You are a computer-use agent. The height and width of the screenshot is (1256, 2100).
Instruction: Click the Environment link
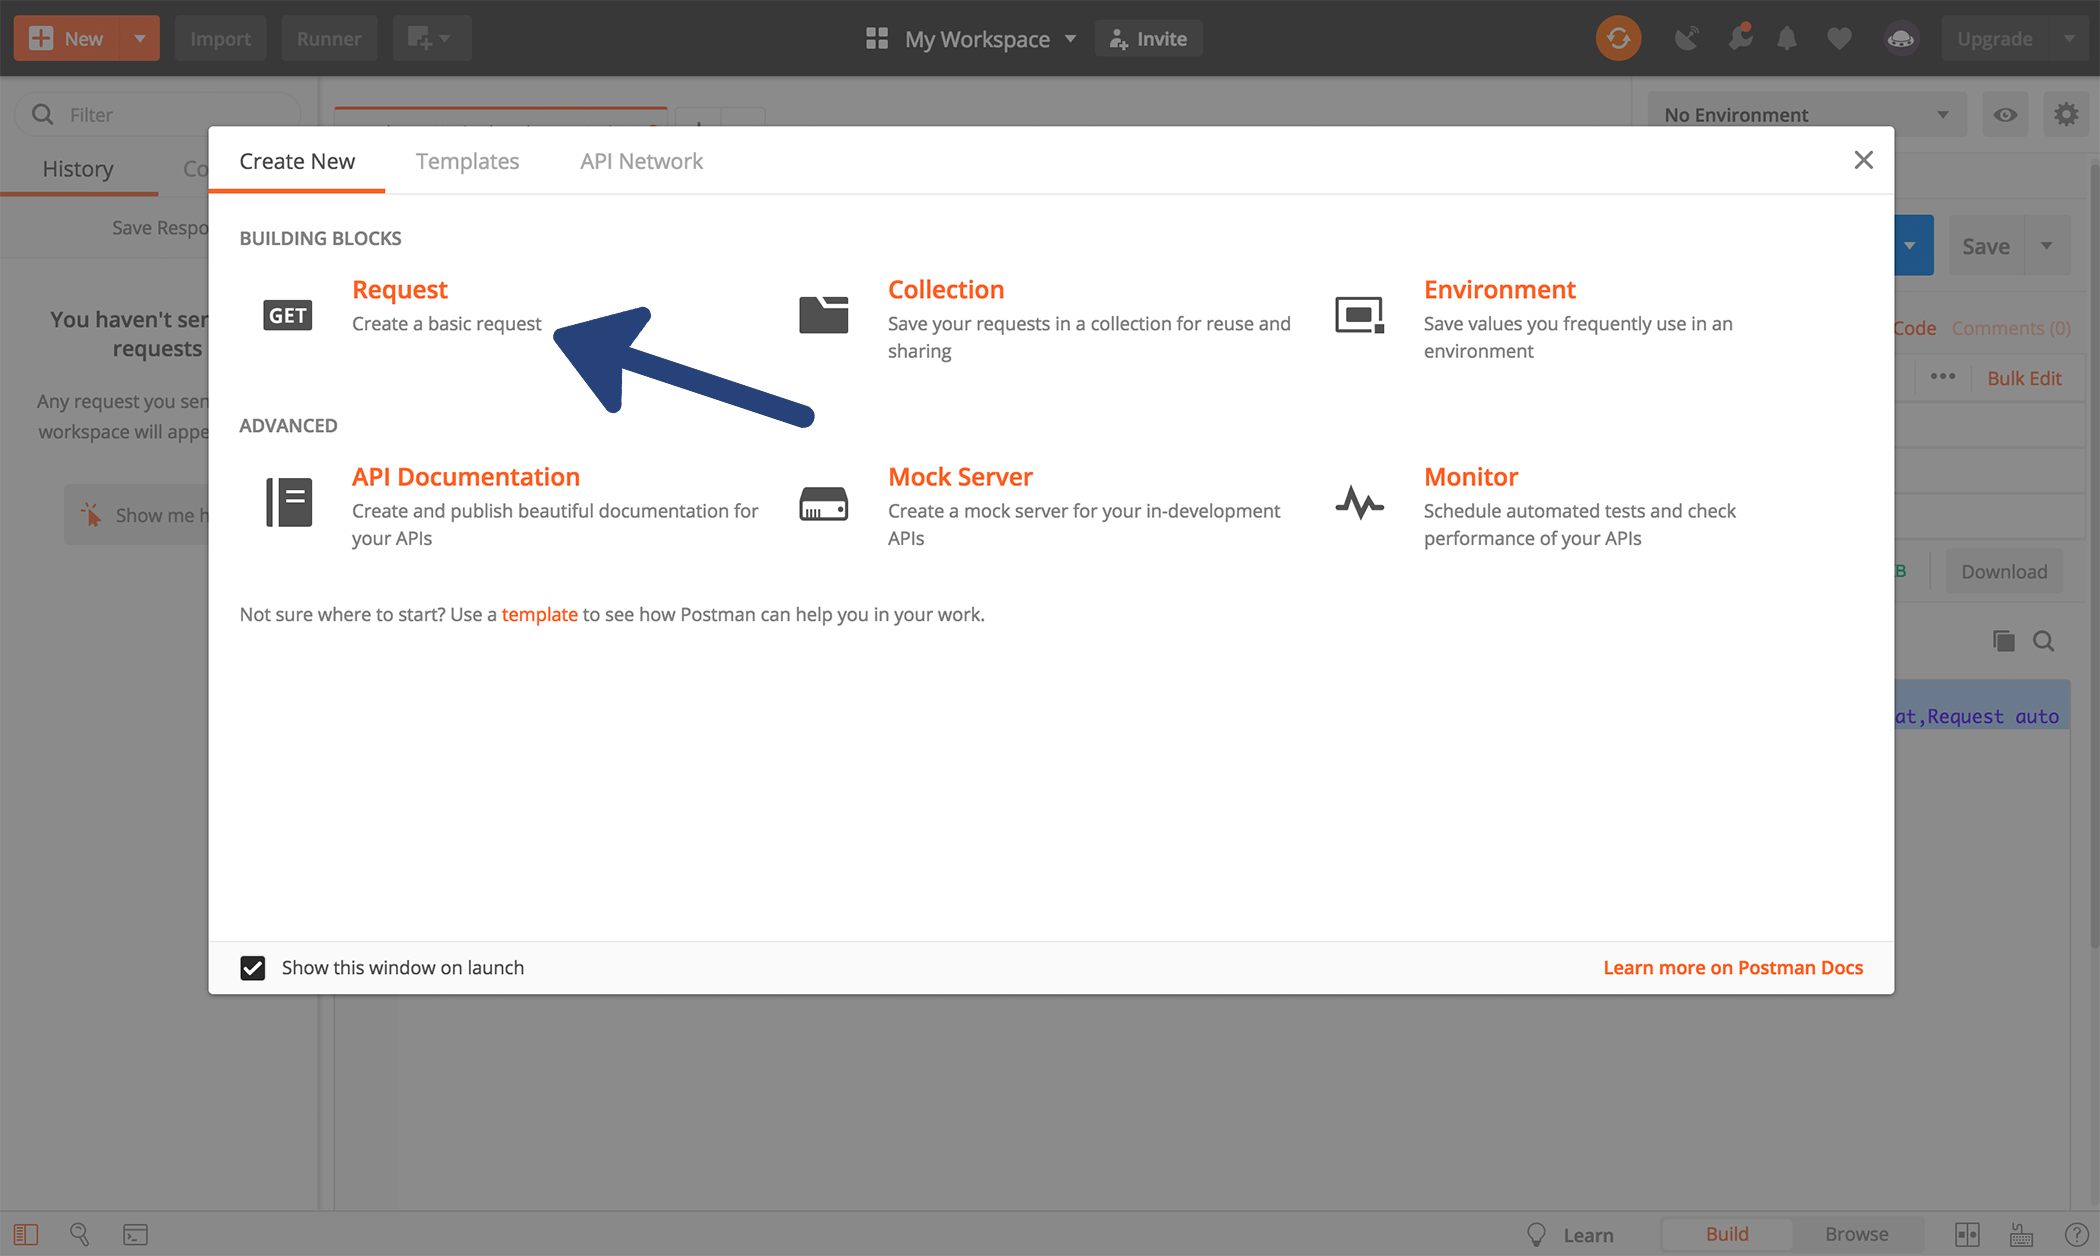click(x=1500, y=289)
